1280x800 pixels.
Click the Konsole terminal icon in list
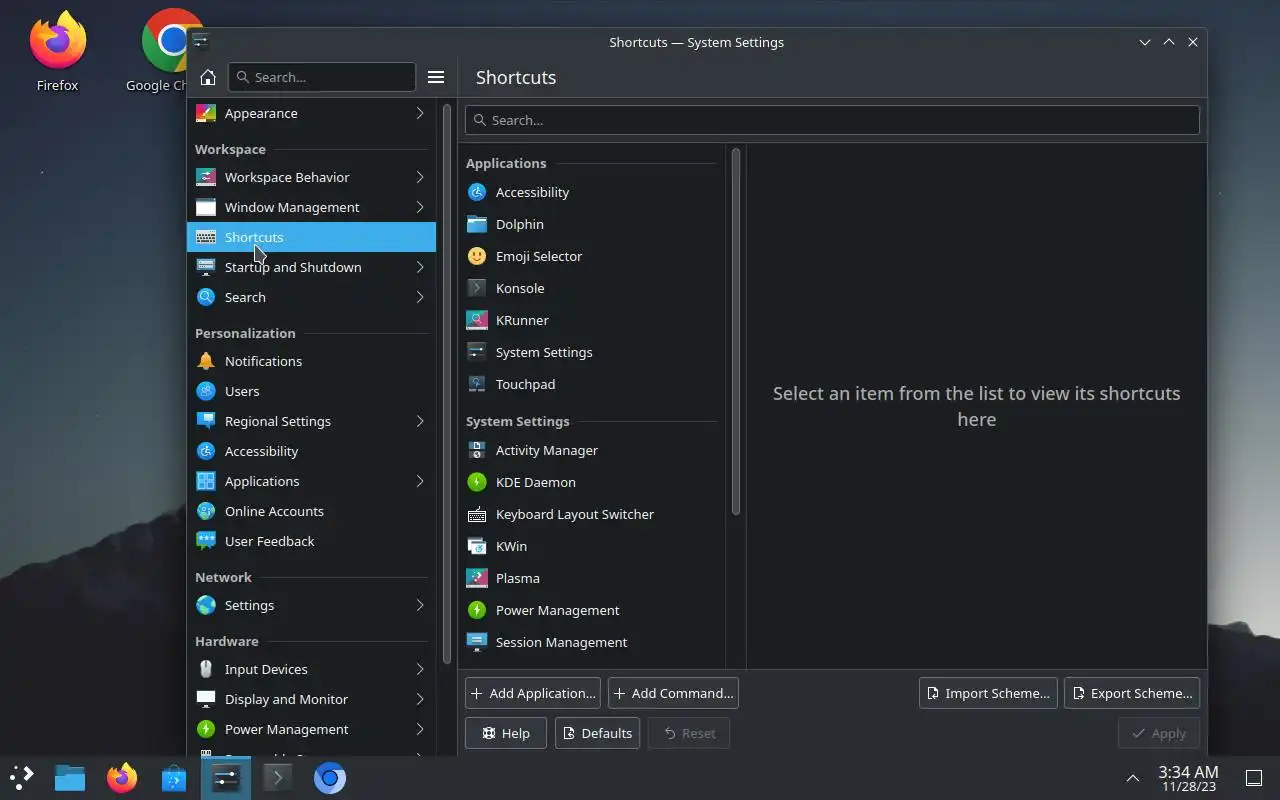[x=477, y=288]
